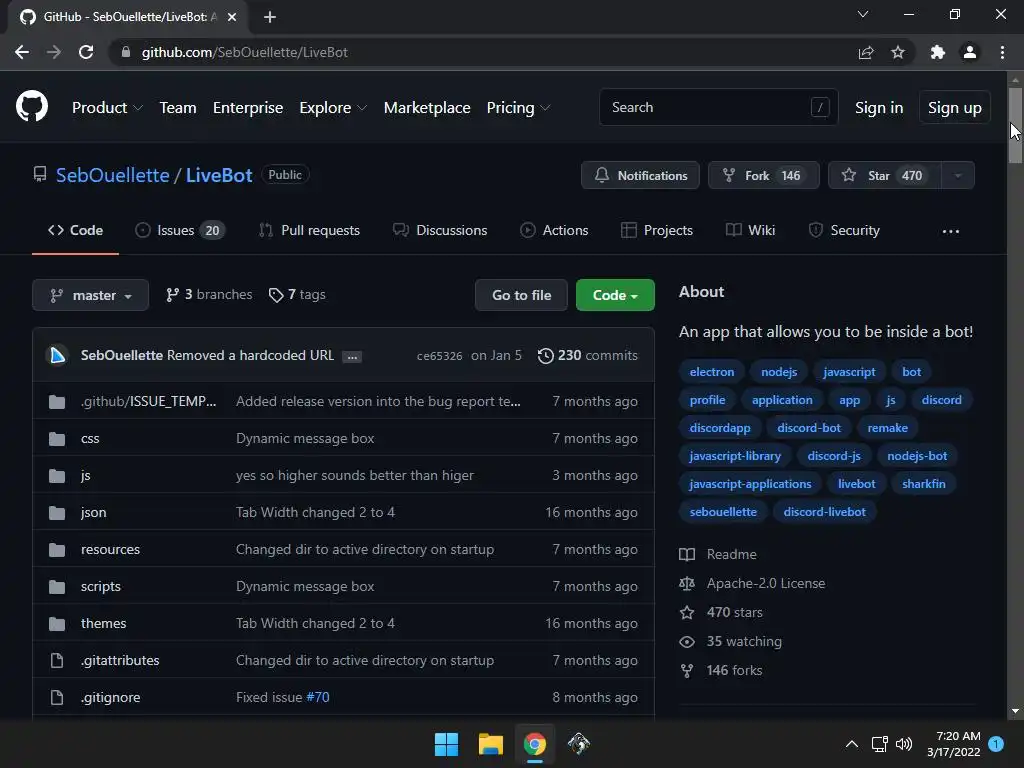Star the repository
This screenshot has height=768, width=1024.
pyautogui.click(x=884, y=175)
